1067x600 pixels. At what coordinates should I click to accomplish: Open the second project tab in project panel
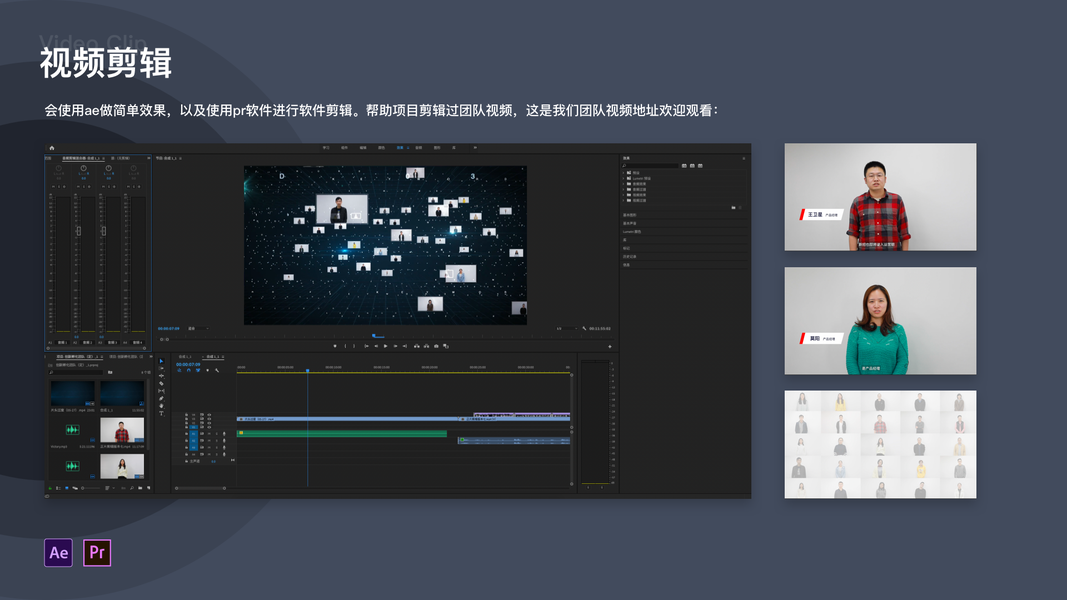point(126,356)
